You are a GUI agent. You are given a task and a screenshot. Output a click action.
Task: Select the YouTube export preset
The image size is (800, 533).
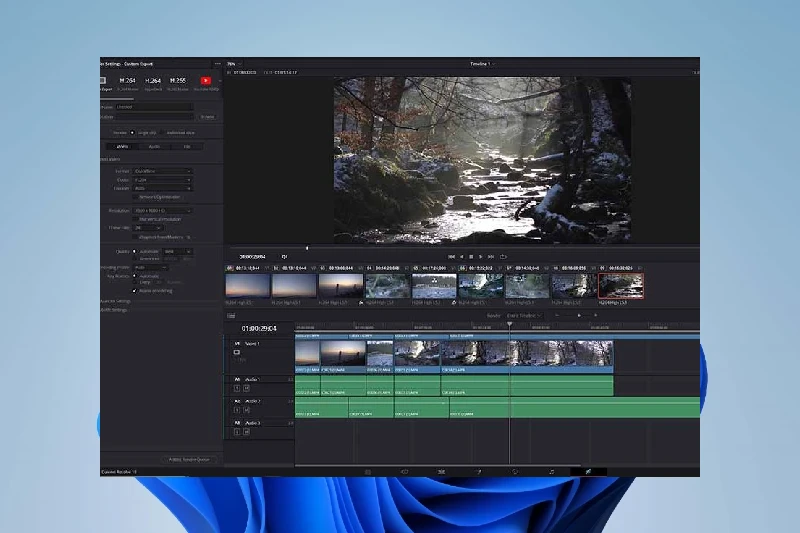point(206,81)
